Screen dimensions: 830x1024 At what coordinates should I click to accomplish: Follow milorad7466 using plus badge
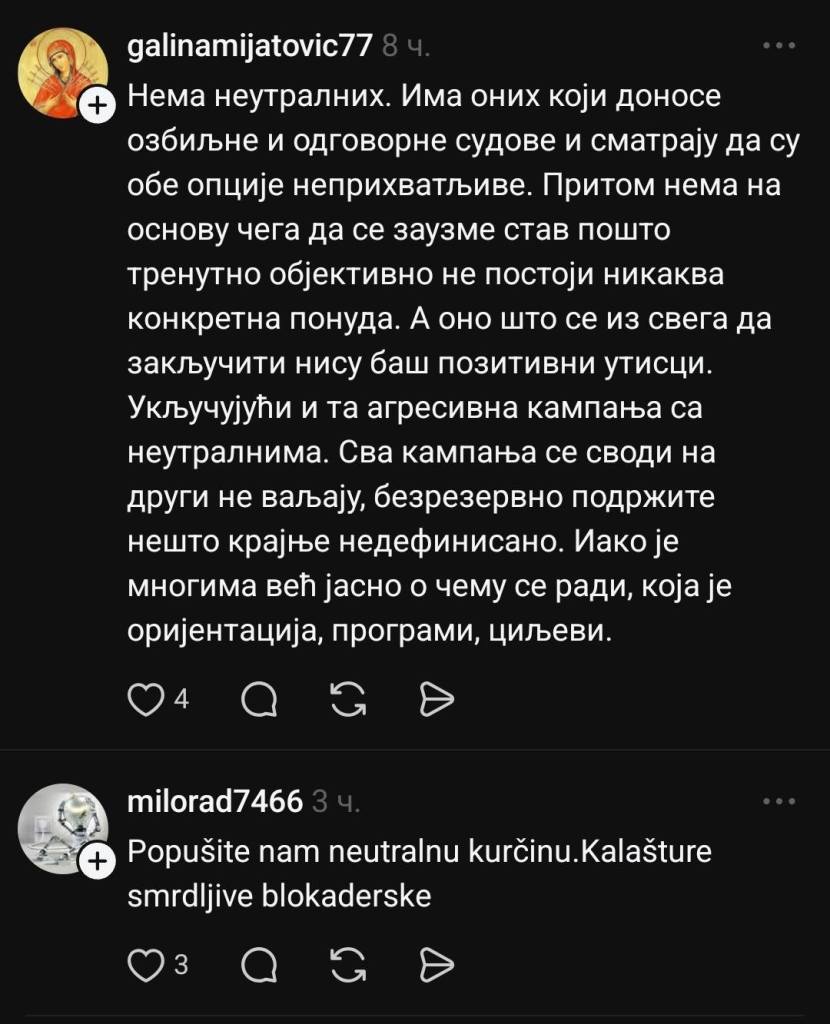pyautogui.click(x=97, y=858)
